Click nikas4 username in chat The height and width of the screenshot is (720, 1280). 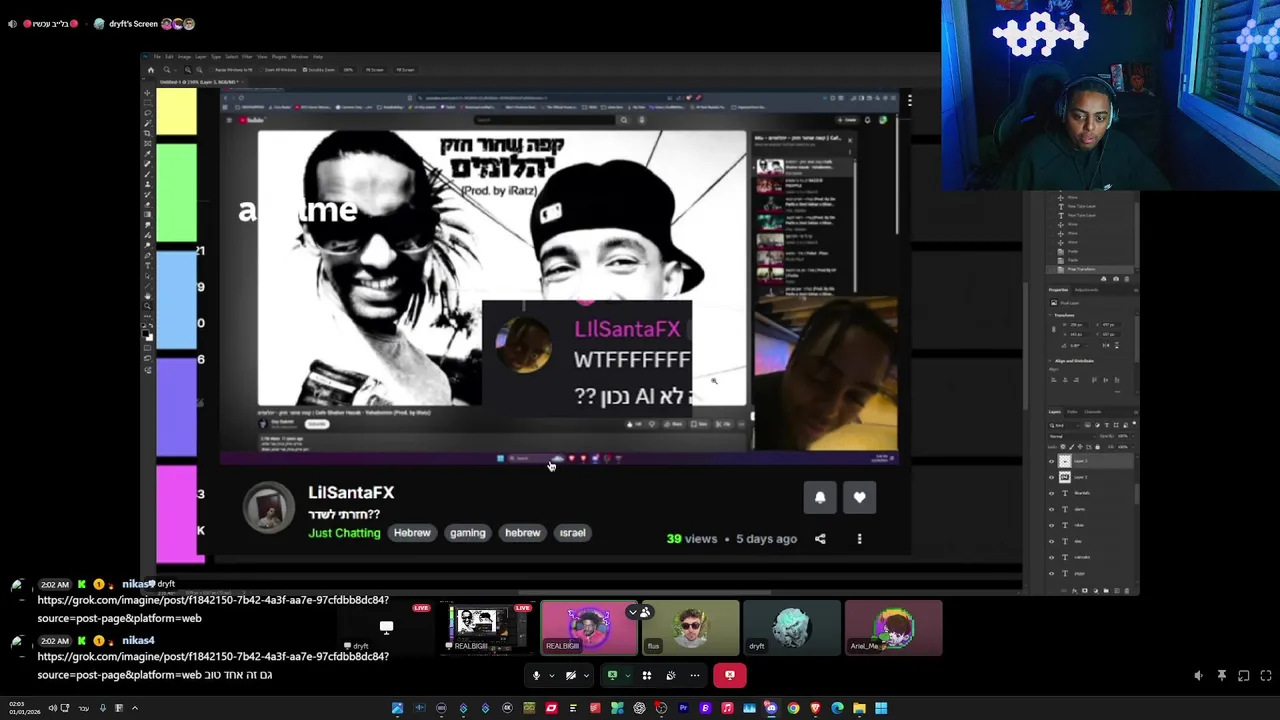(138, 640)
